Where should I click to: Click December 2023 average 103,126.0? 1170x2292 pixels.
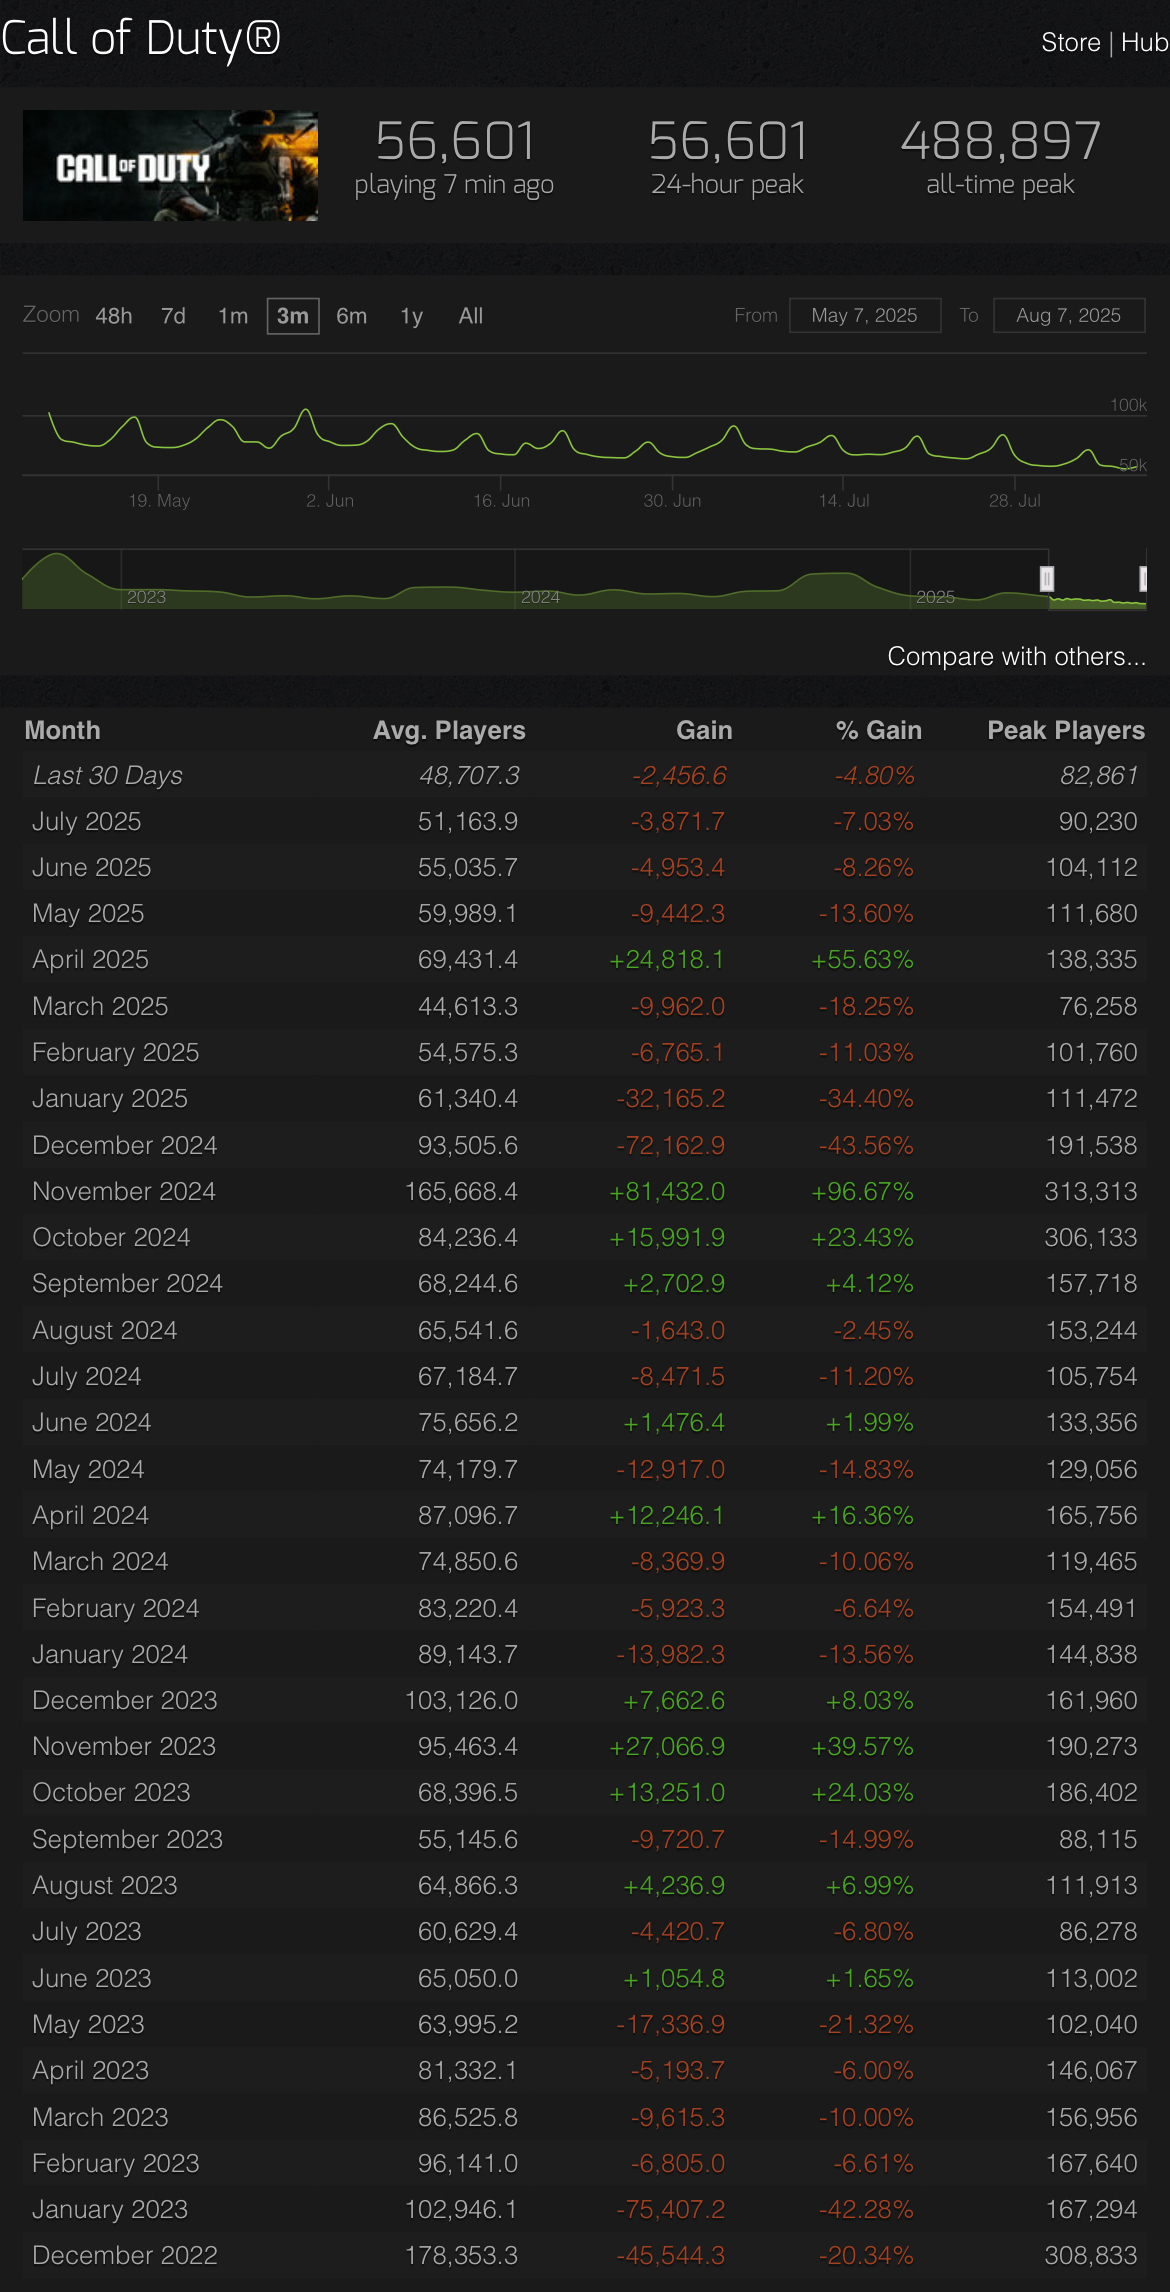pyautogui.click(x=461, y=1700)
